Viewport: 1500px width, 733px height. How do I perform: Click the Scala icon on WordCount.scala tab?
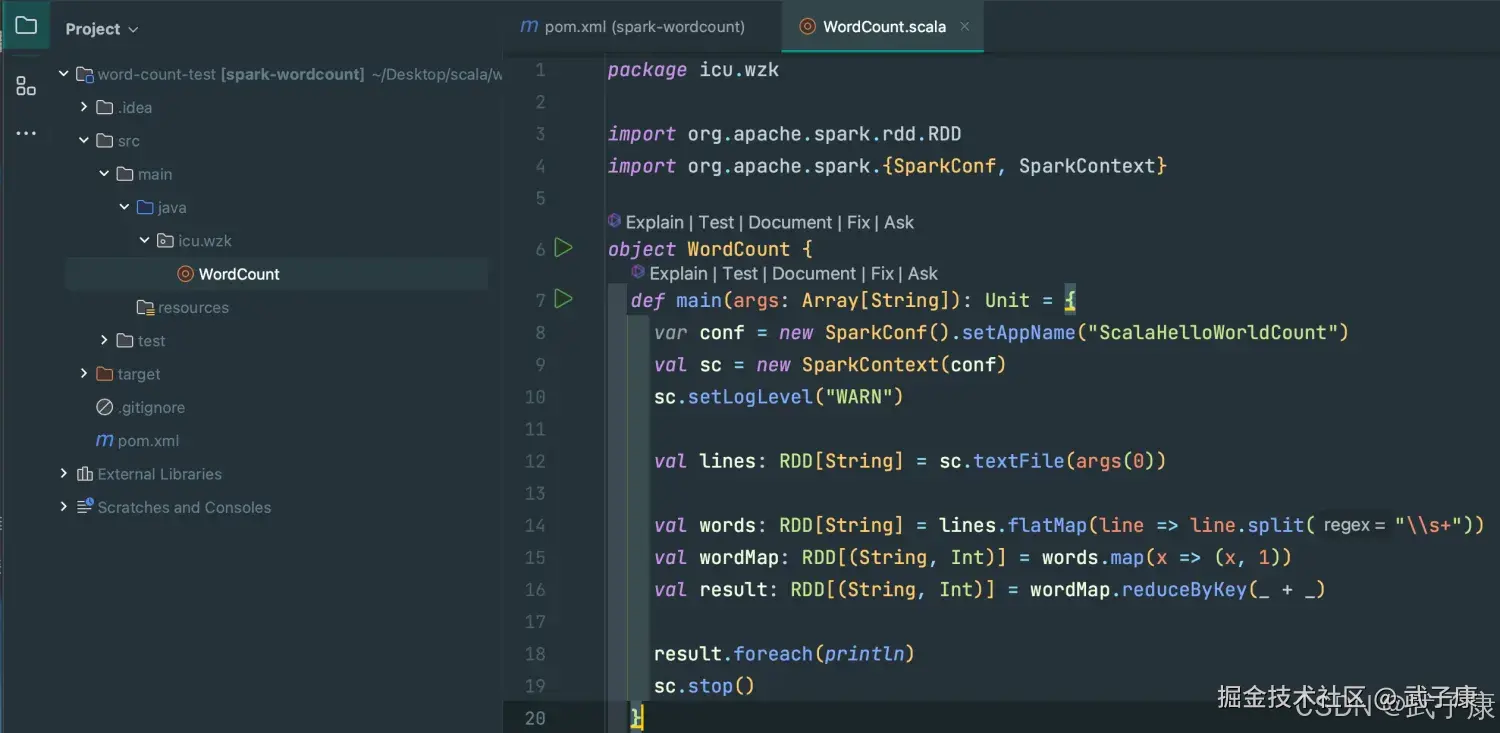click(x=807, y=27)
